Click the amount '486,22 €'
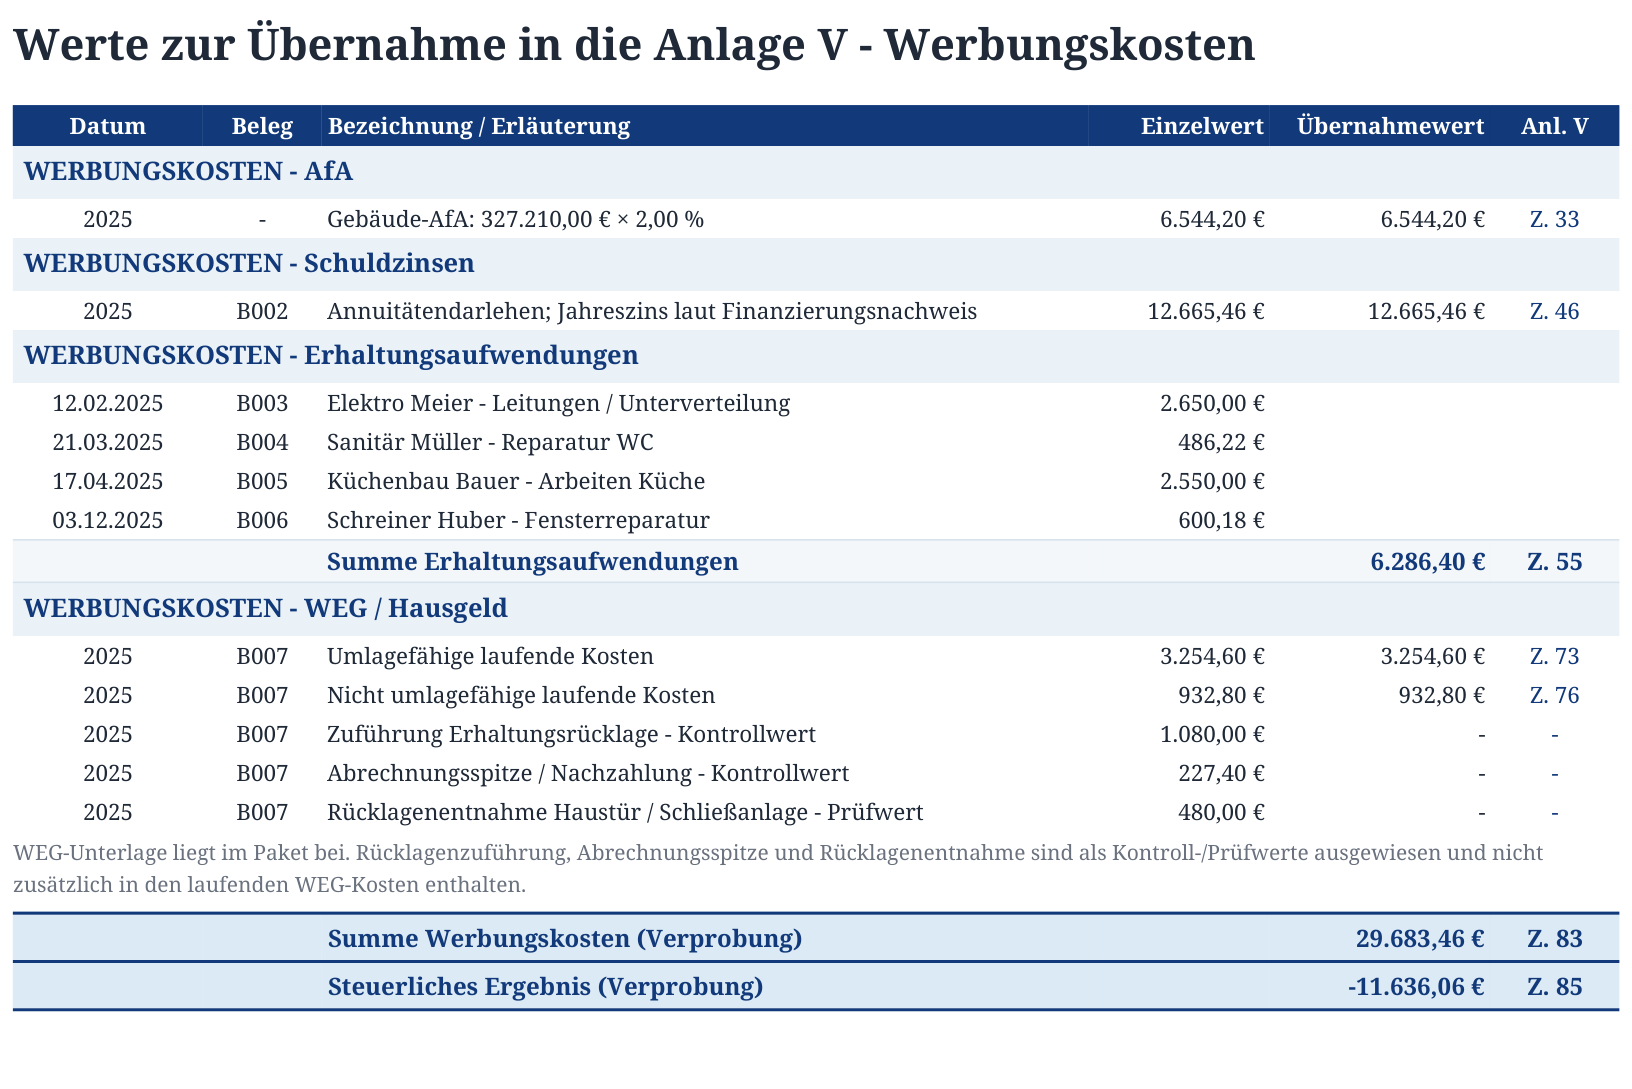 tap(1222, 442)
